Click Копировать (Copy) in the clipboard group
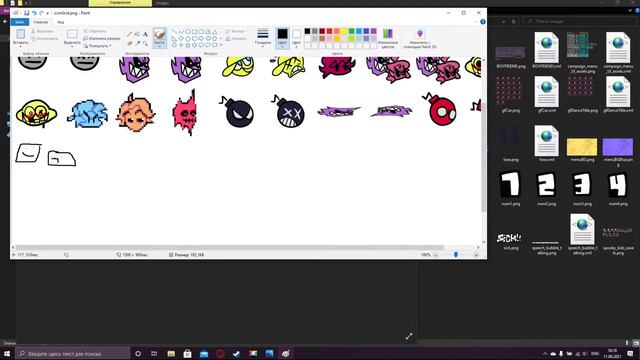Viewport: 640px width, 360px height. pos(45,38)
